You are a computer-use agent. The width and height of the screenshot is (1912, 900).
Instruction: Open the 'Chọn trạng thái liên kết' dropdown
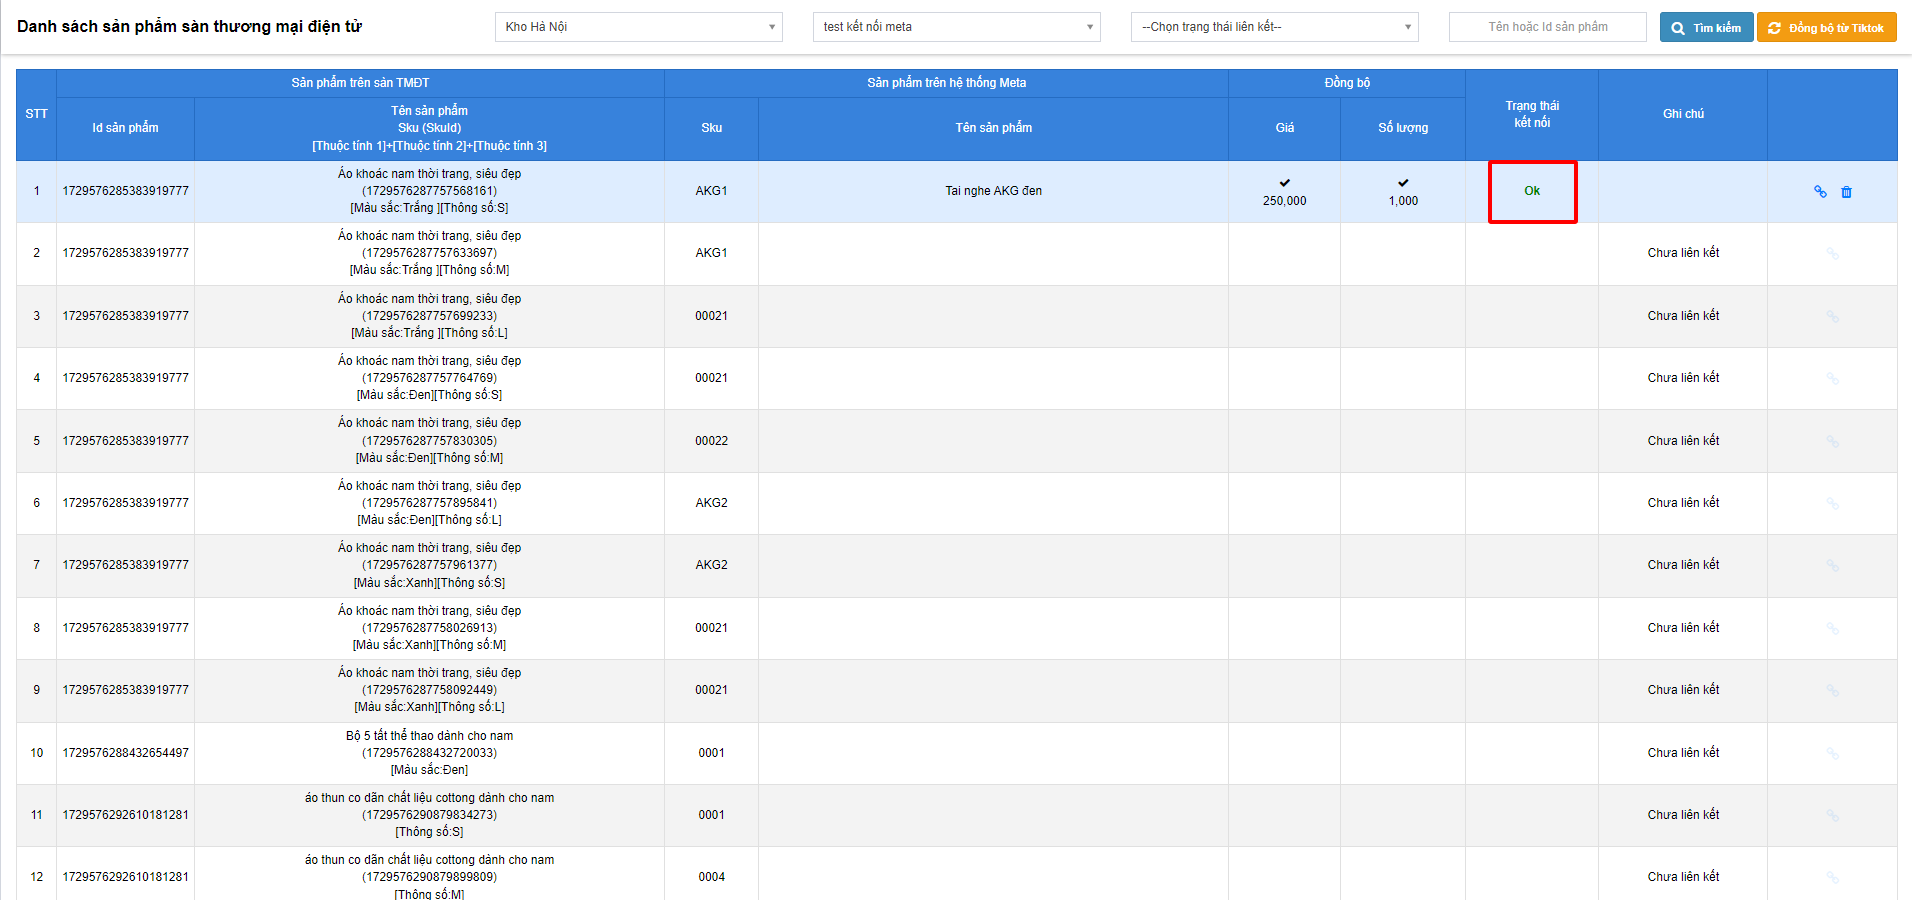coord(1274,27)
